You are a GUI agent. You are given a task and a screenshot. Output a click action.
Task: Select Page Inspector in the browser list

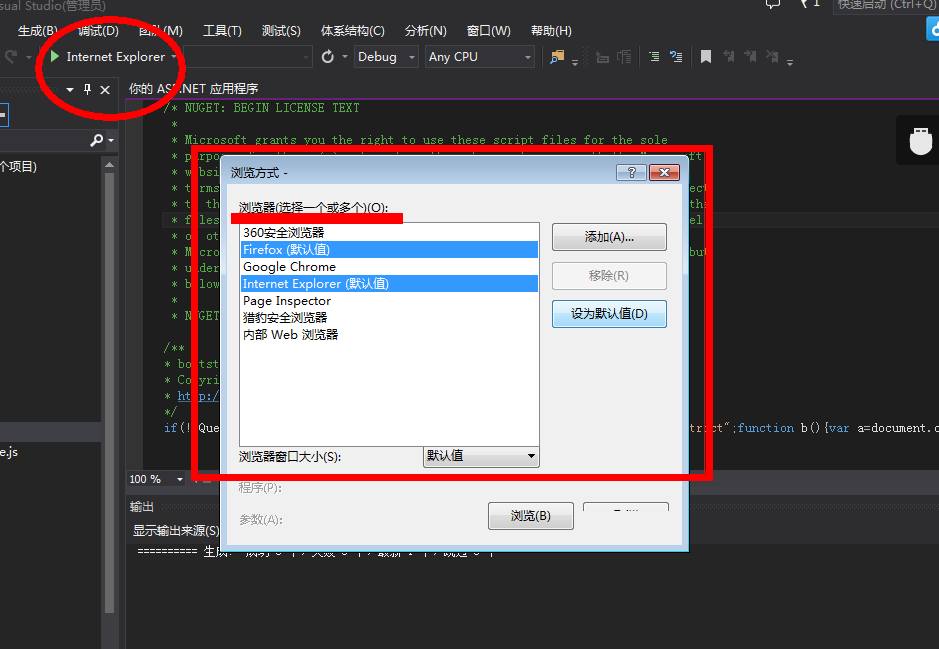pyautogui.click(x=287, y=301)
